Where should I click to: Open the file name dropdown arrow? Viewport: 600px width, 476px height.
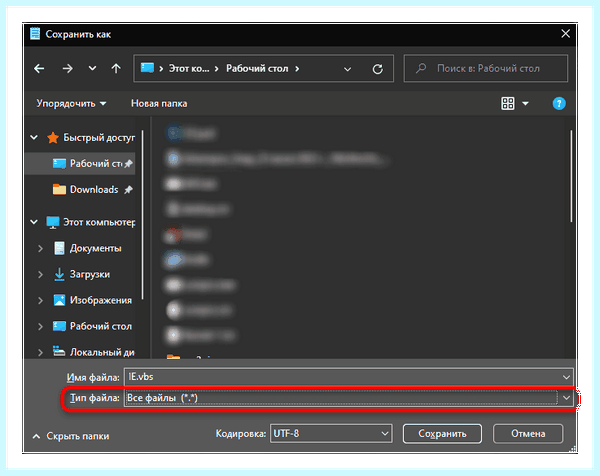click(x=566, y=377)
